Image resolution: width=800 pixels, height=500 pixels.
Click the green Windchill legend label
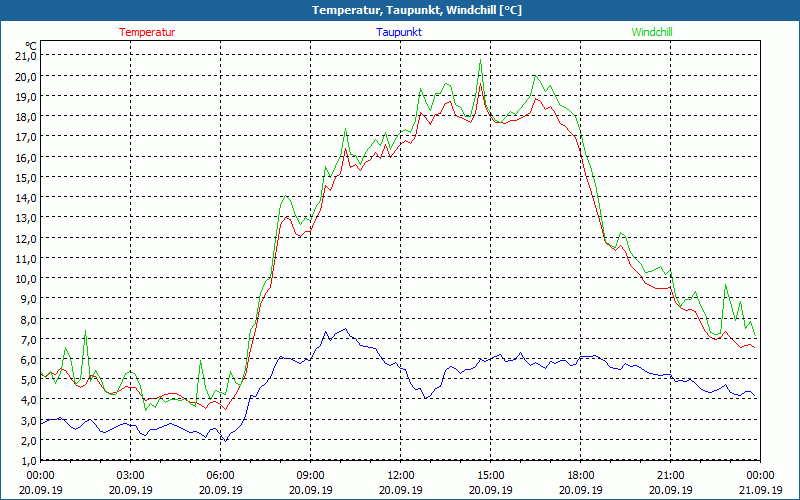[x=652, y=32]
